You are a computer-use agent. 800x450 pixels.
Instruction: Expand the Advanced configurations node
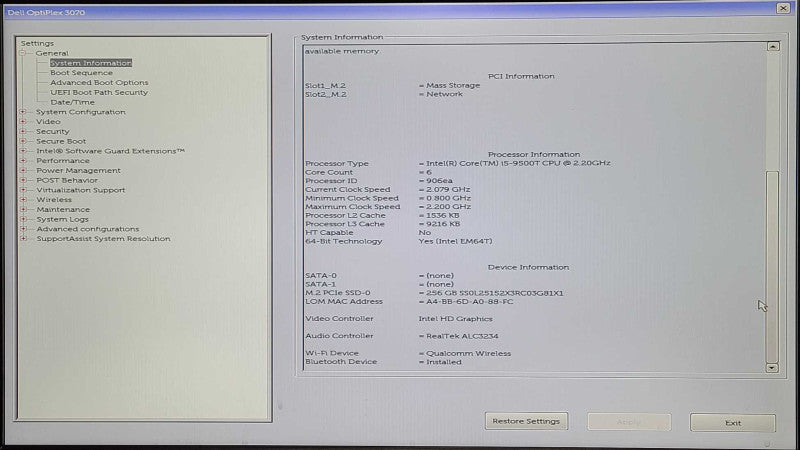point(23,229)
